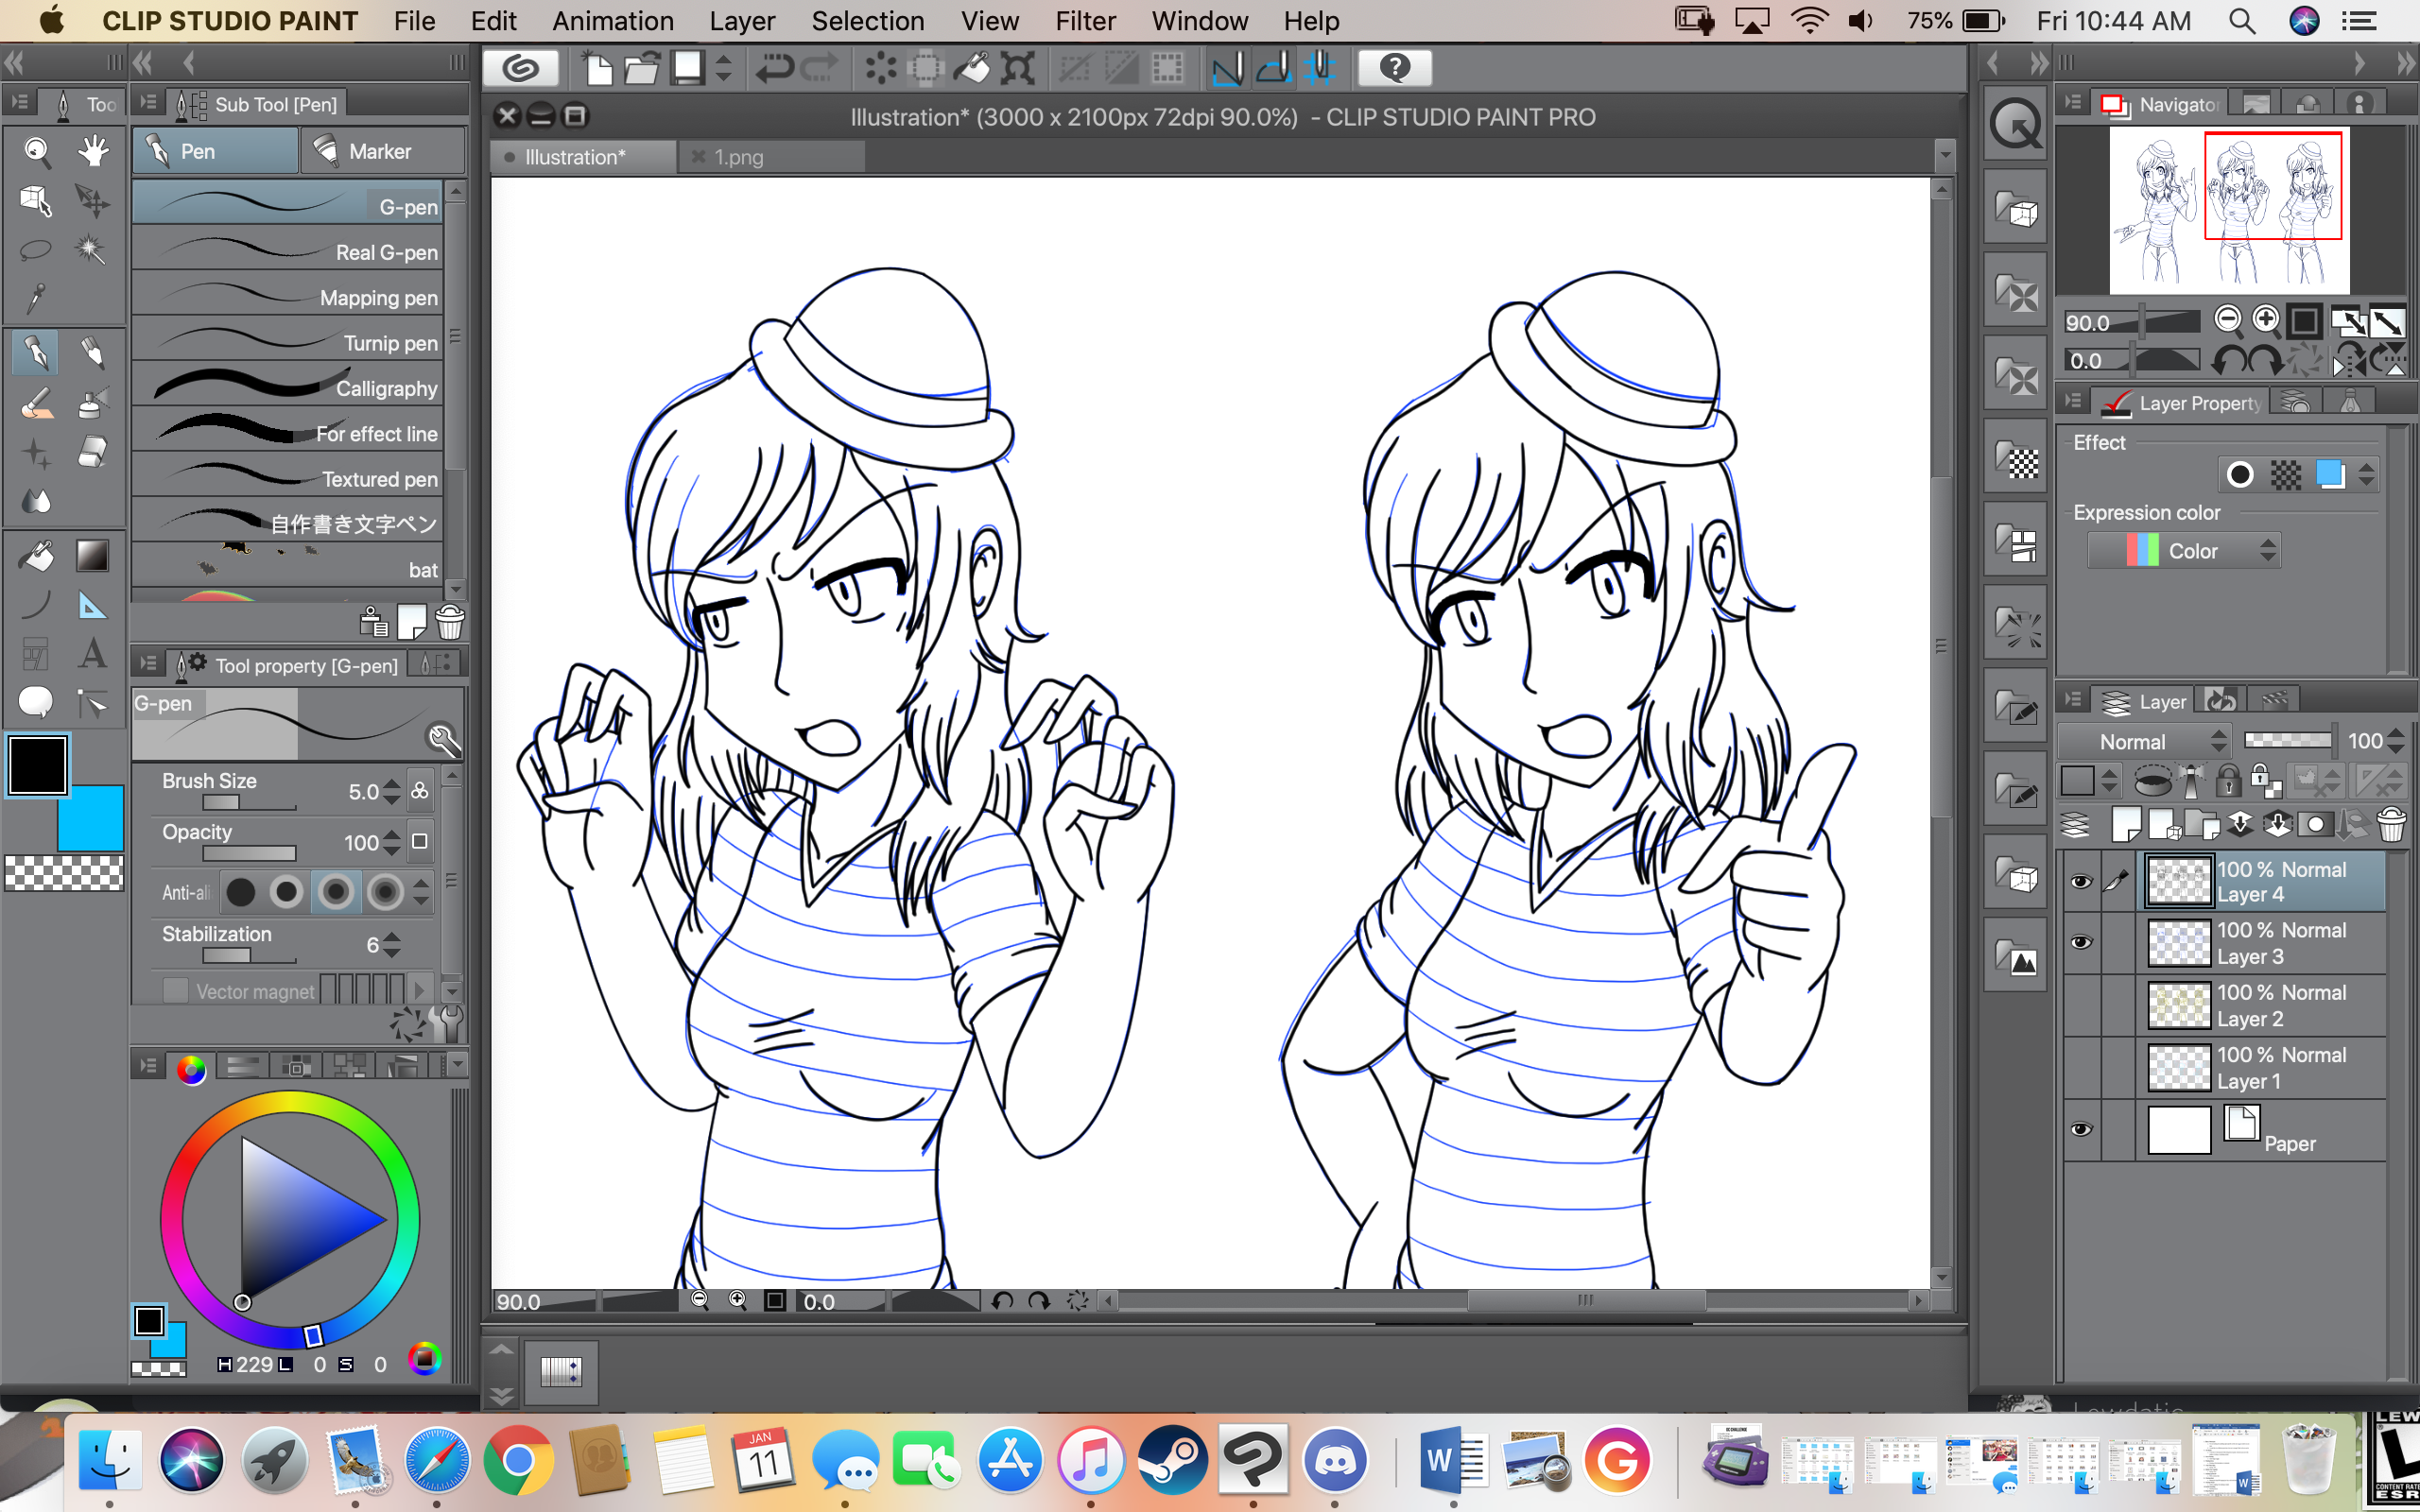Select the Hand move tool
The width and height of the screenshot is (2420, 1512).
pos(93,151)
